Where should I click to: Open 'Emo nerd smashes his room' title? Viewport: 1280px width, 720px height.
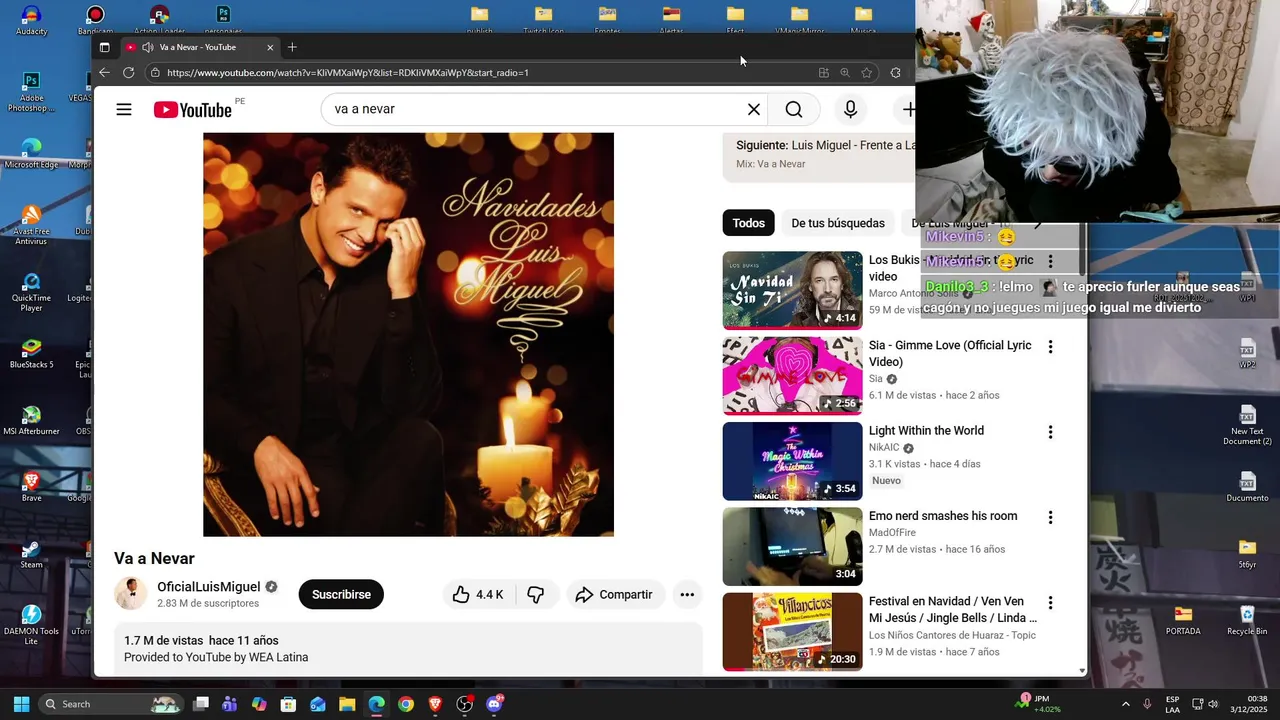pyautogui.click(x=943, y=516)
